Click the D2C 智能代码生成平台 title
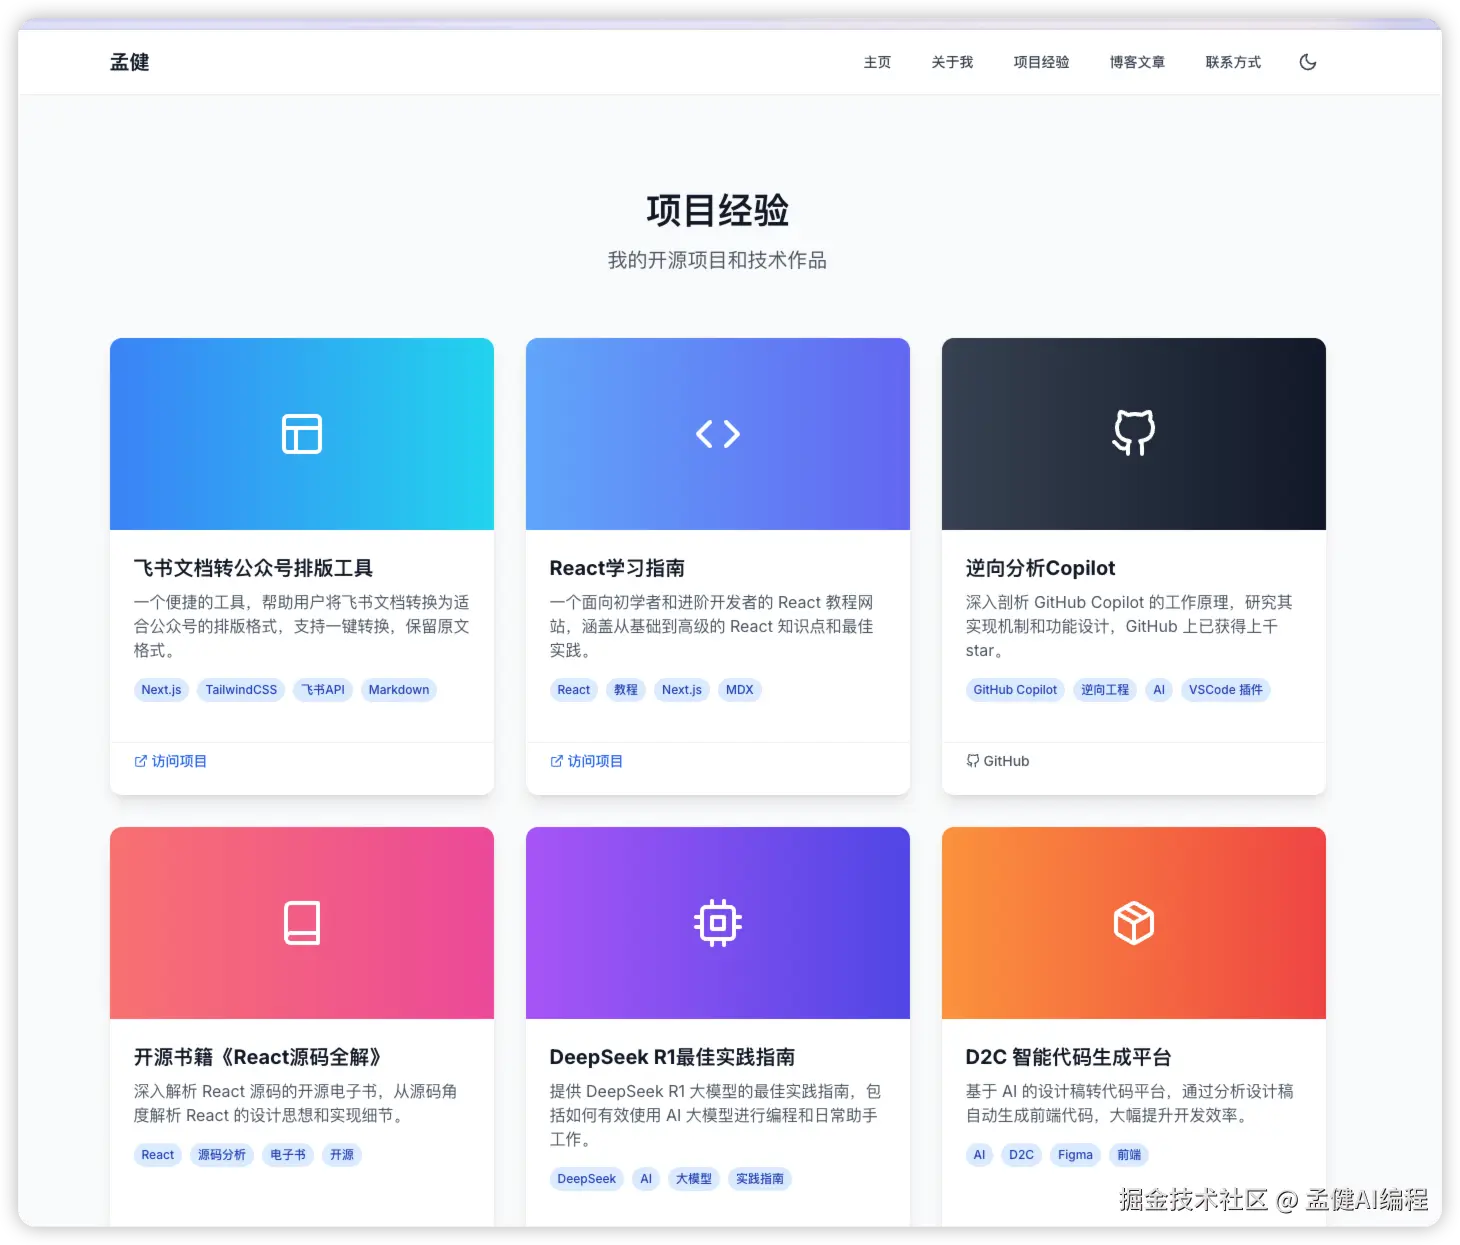Image resolution: width=1460 pixels, height=1245 pixels. (1068, 1057)
